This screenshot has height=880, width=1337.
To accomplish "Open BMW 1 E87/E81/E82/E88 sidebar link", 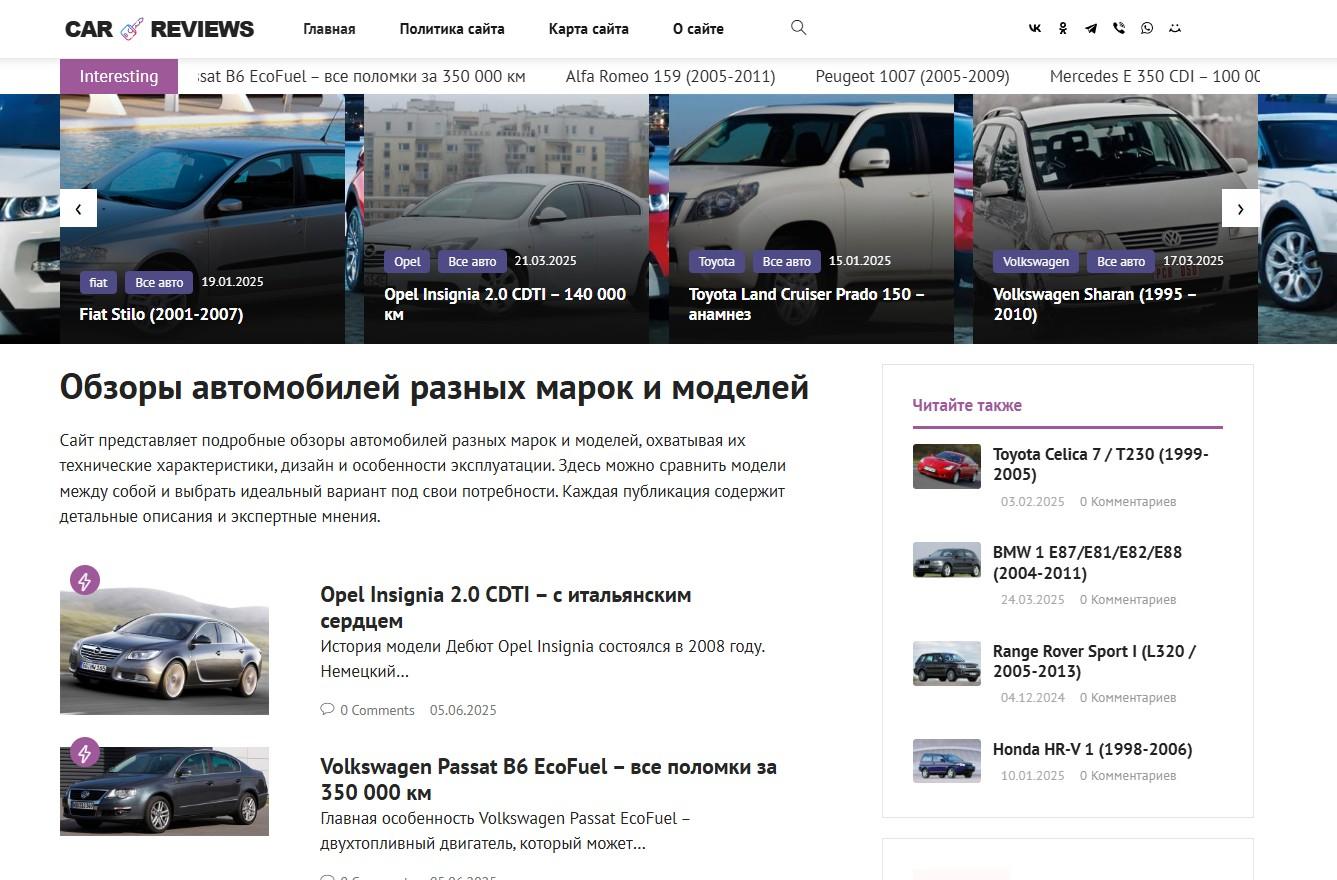I will [1087, 563].
